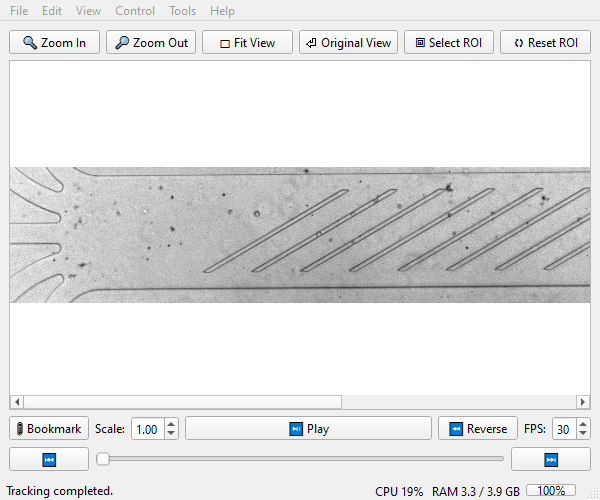Open the File menu
The height and width of the screenshot is (500, 600).
pos(19,11)
